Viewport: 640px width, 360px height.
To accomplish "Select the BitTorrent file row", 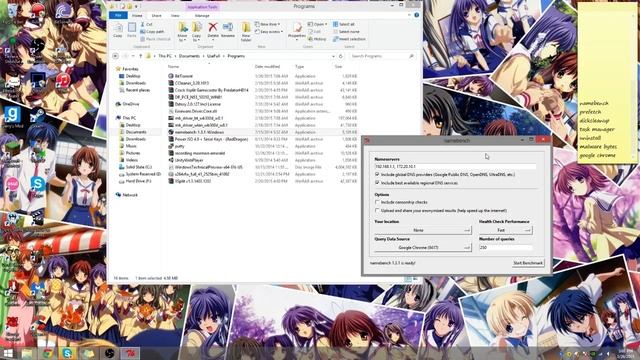I will [262, 76].
